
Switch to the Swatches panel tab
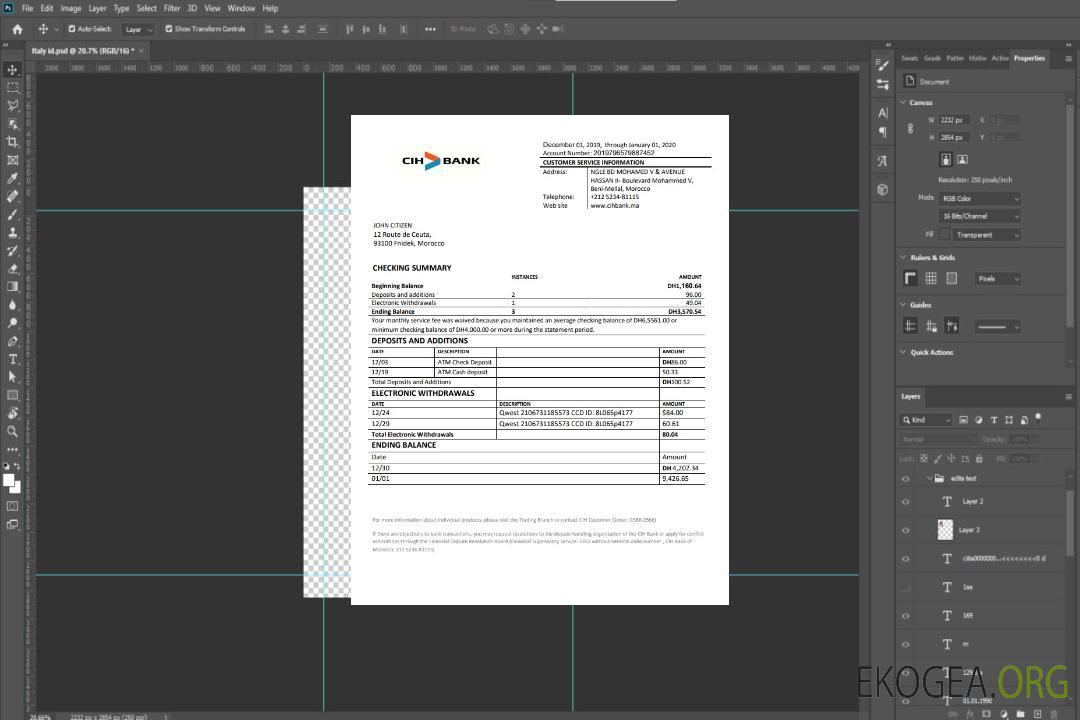click(909, 58)
